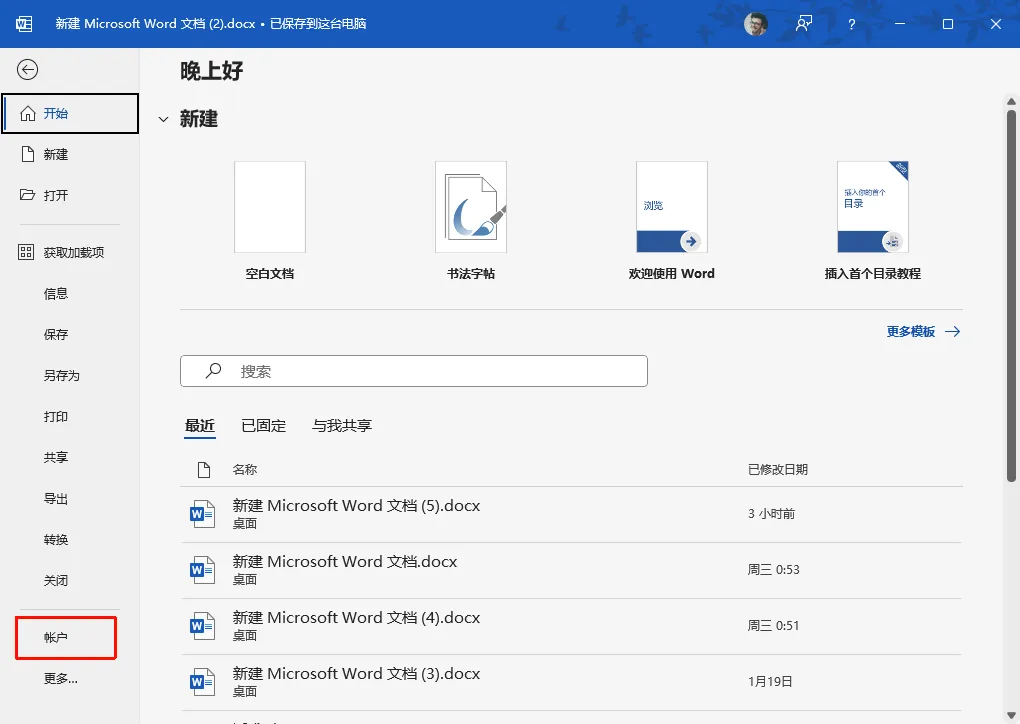Click the feedback person icon in title bar
Image resolution: width=1020 pixels, height=724 pixels.
[804, 24]
